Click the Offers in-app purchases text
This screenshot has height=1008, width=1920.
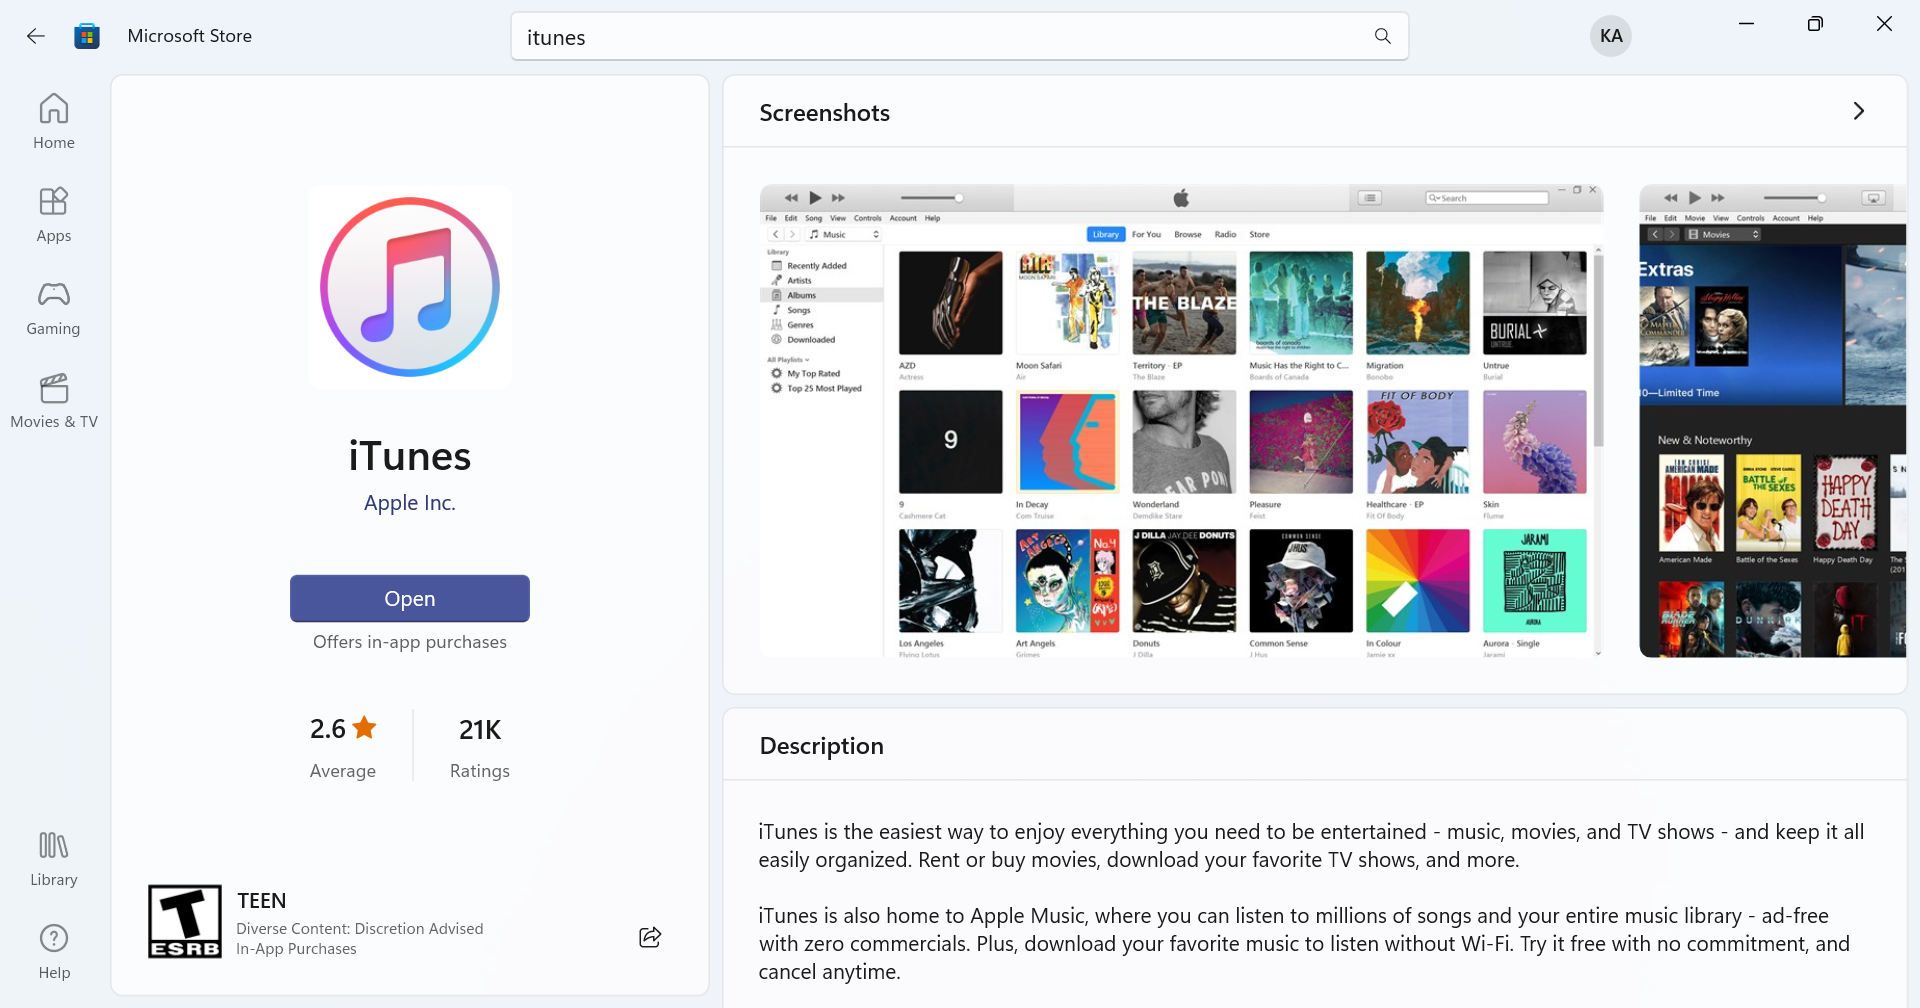(x=410, y=642)
